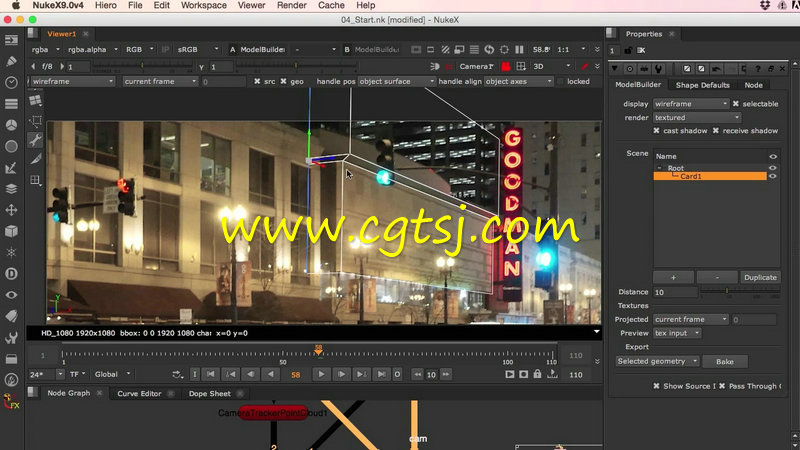Open the Selected geometry export dropdown
This screenshot has height=450, width=800.
pos(657,361)
